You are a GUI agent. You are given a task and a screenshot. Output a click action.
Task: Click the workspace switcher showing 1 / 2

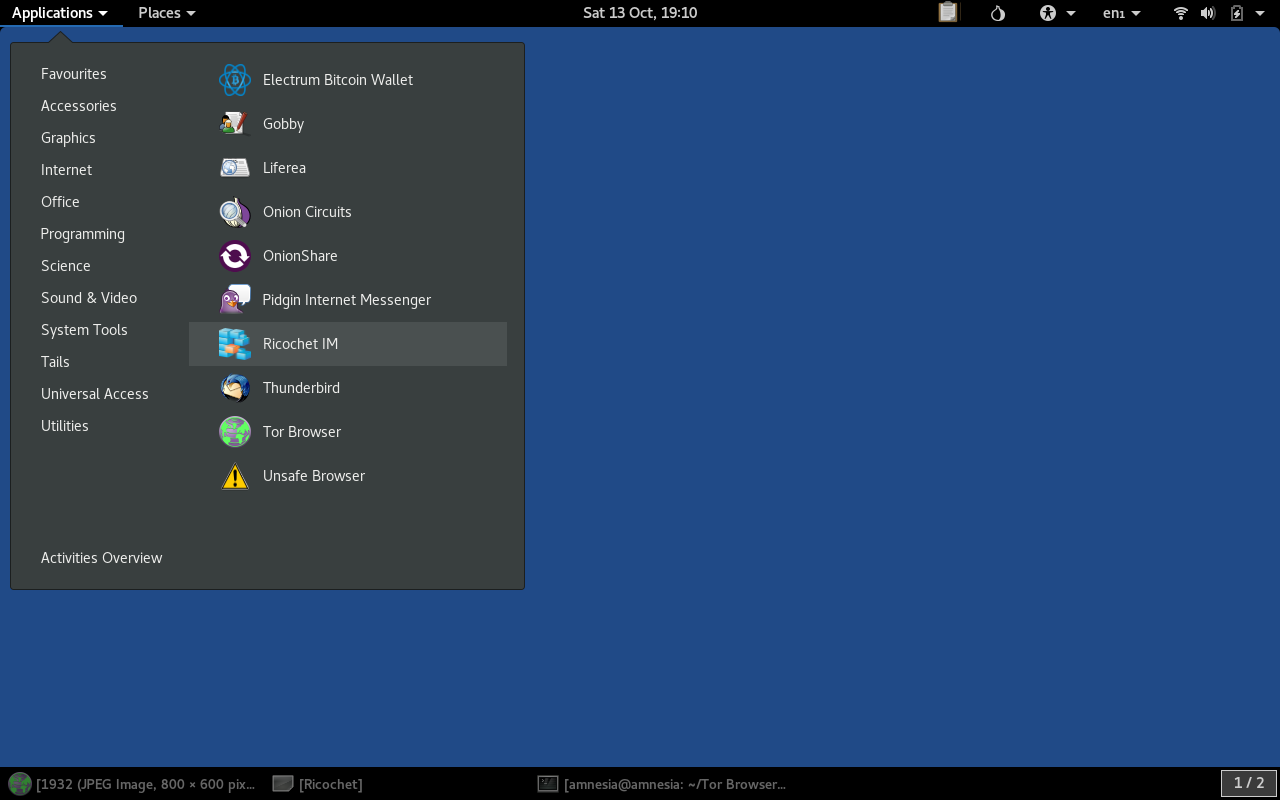tap(1248, 783)
